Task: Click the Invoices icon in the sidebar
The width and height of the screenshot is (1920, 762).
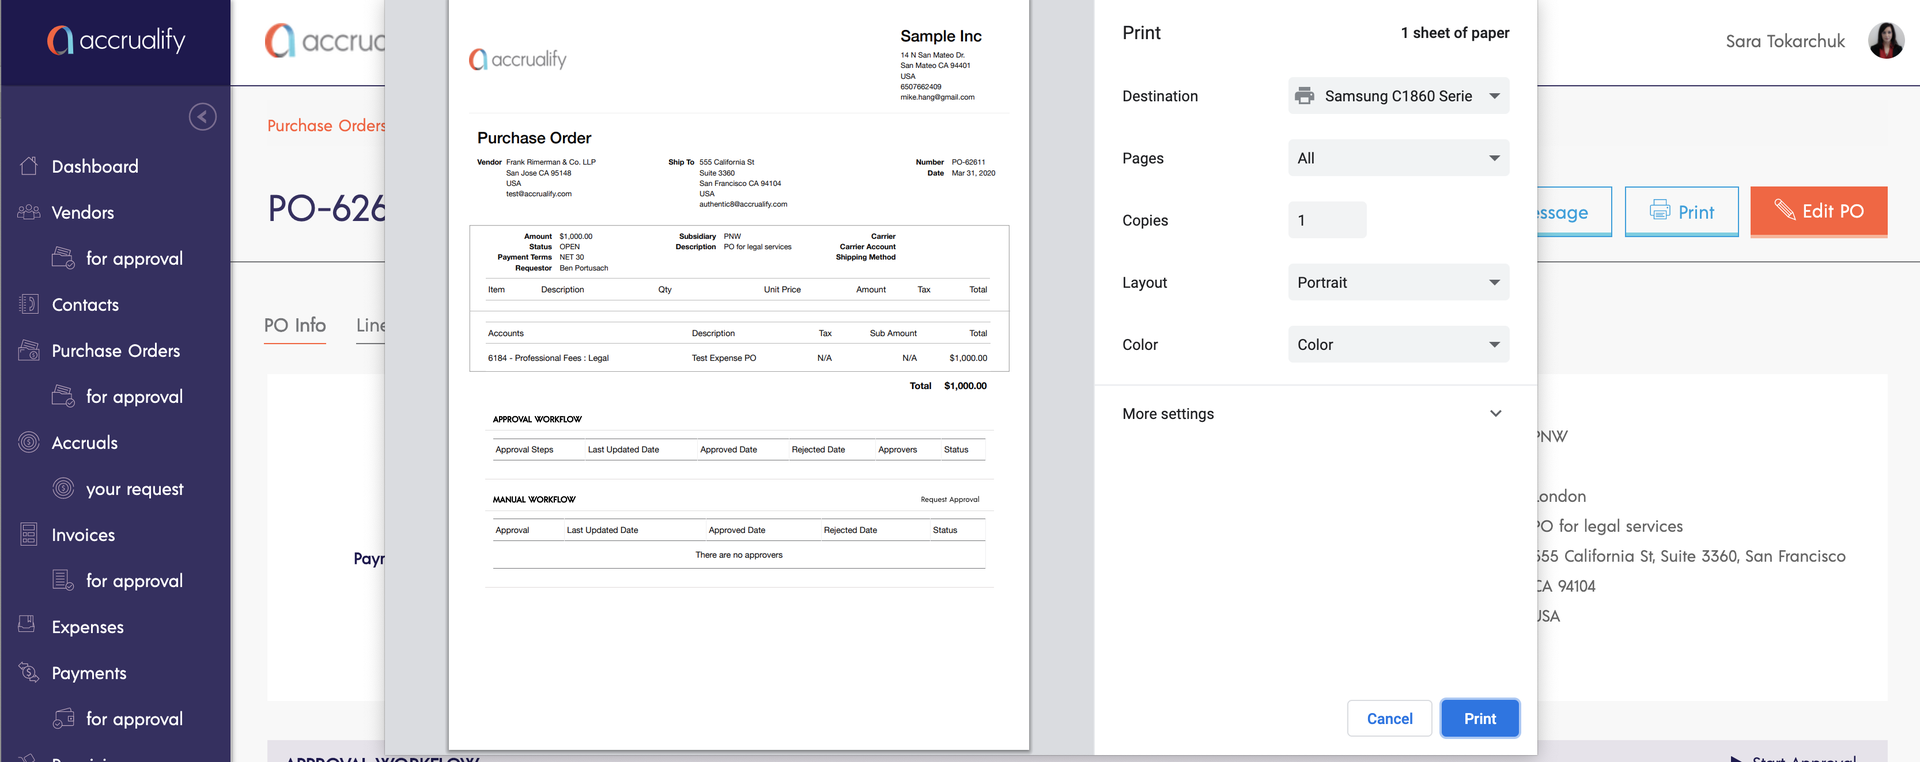Action: (x=29, y=534)
